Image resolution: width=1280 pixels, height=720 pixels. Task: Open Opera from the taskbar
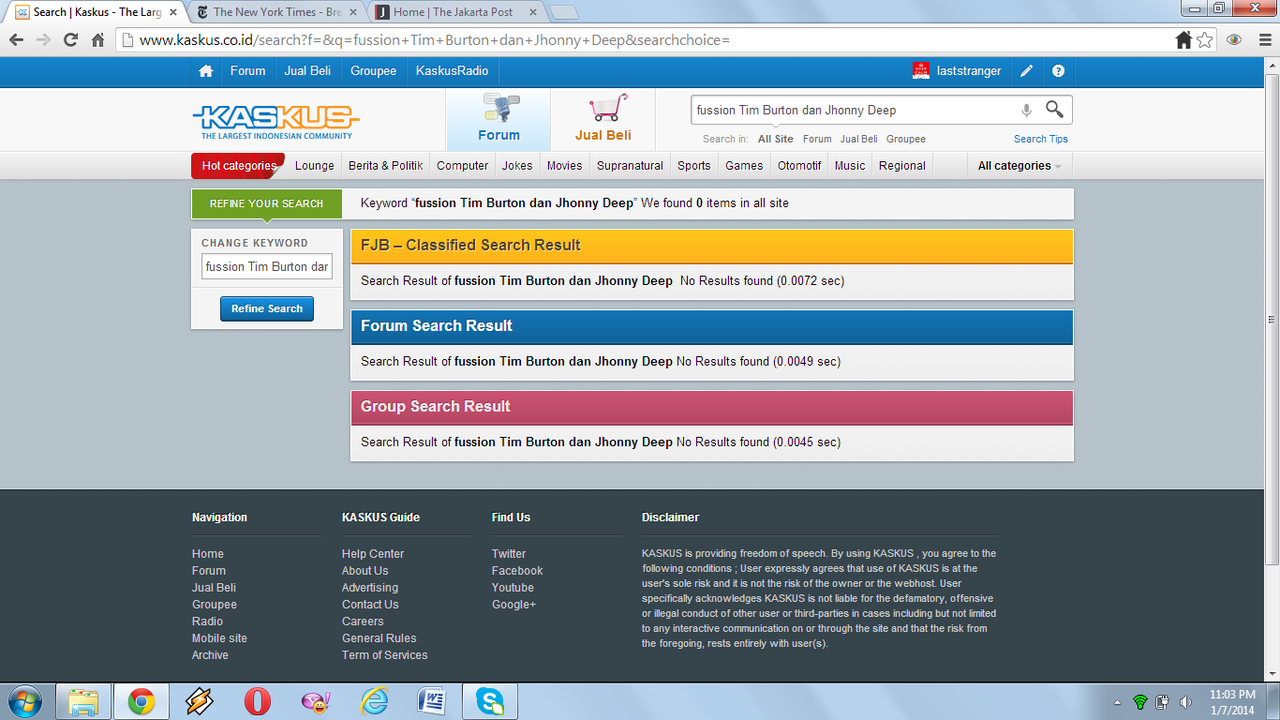[257, 702]
